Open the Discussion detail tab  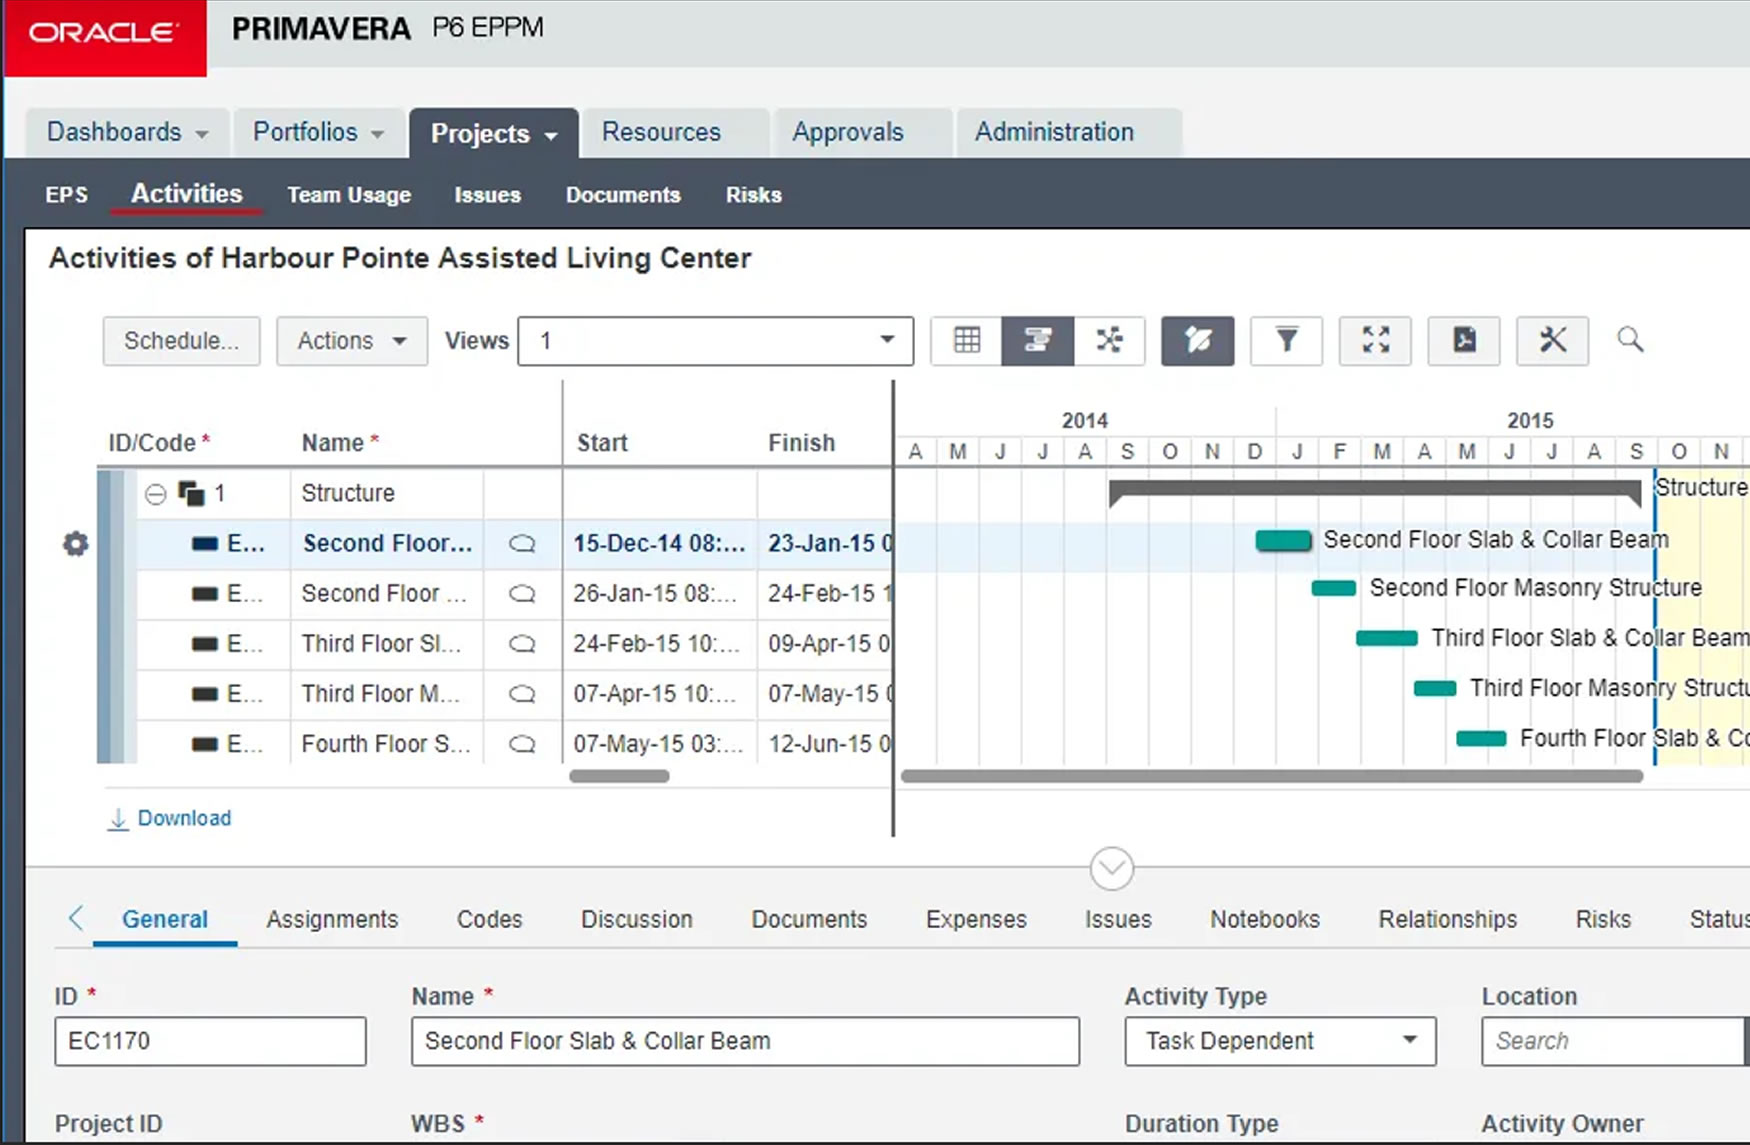click(637, 919)
